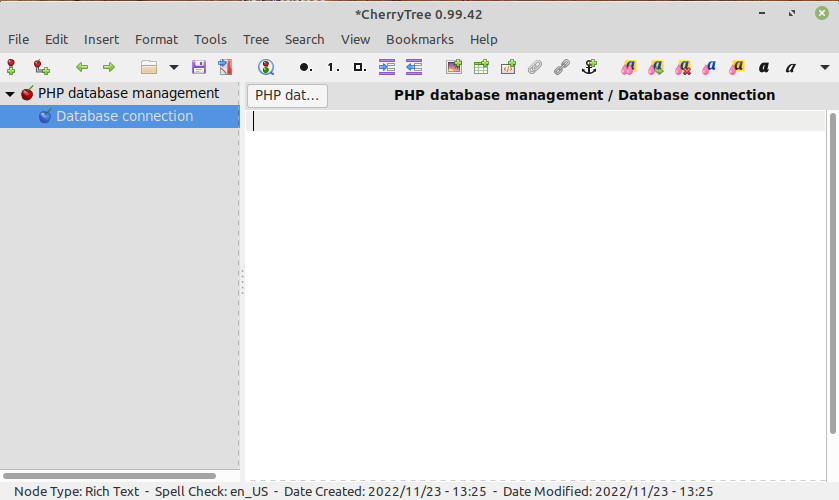This screenshot has width=839, height=500.
Task: Click the add sub node icon
Action: [41, 67]
